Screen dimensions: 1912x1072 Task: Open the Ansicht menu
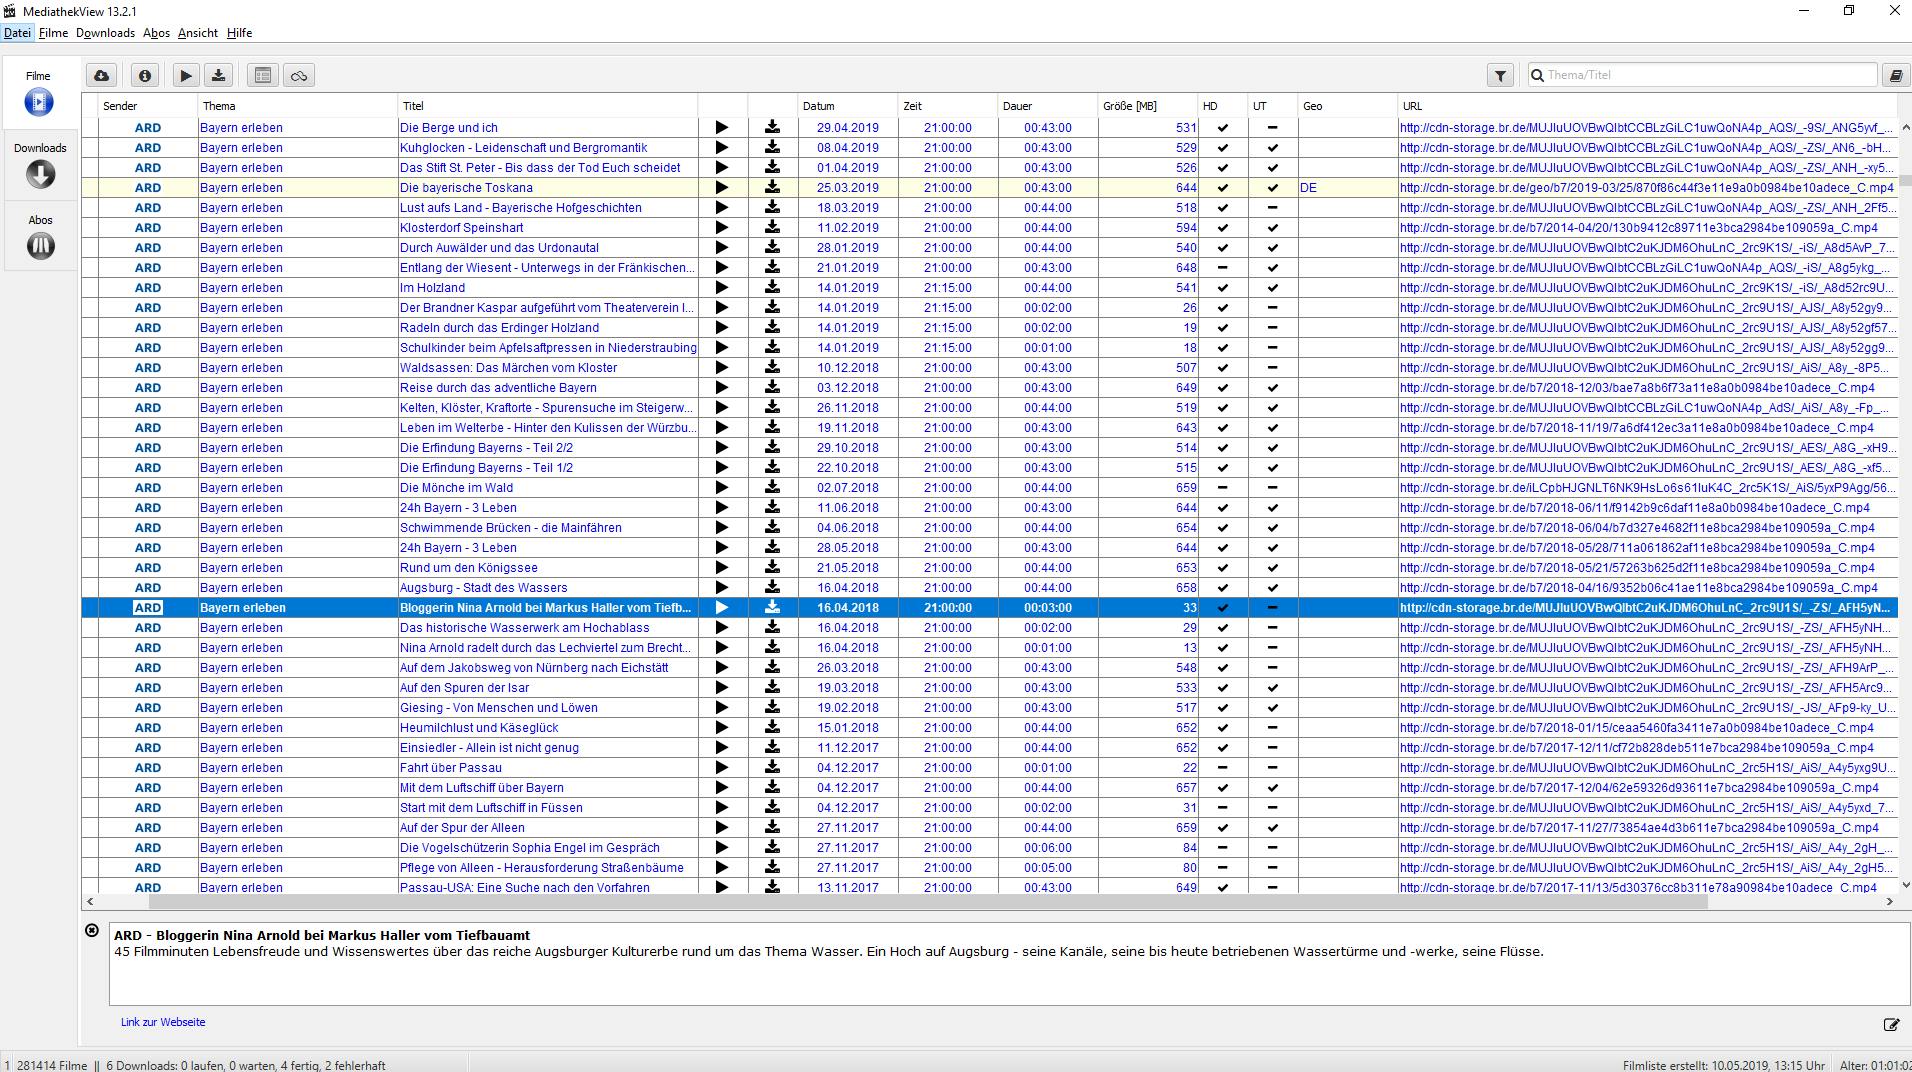pos(198,33)
